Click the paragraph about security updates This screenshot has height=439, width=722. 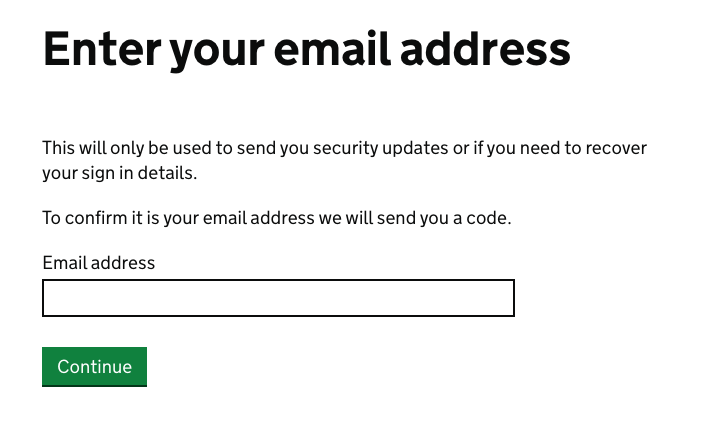(344, 160)
